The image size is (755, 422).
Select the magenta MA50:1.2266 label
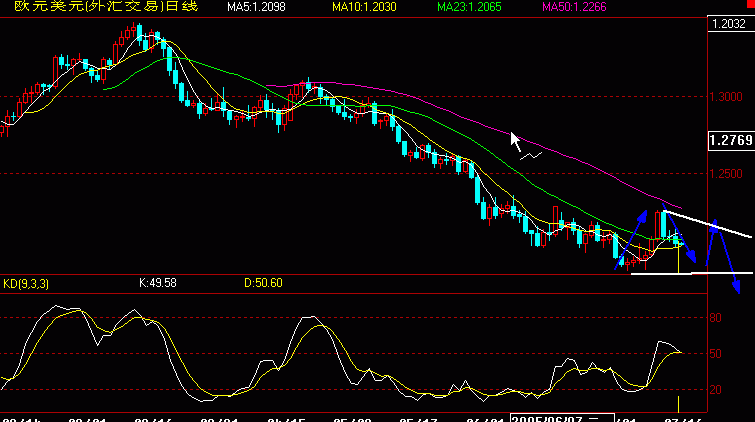coord(574,7)
